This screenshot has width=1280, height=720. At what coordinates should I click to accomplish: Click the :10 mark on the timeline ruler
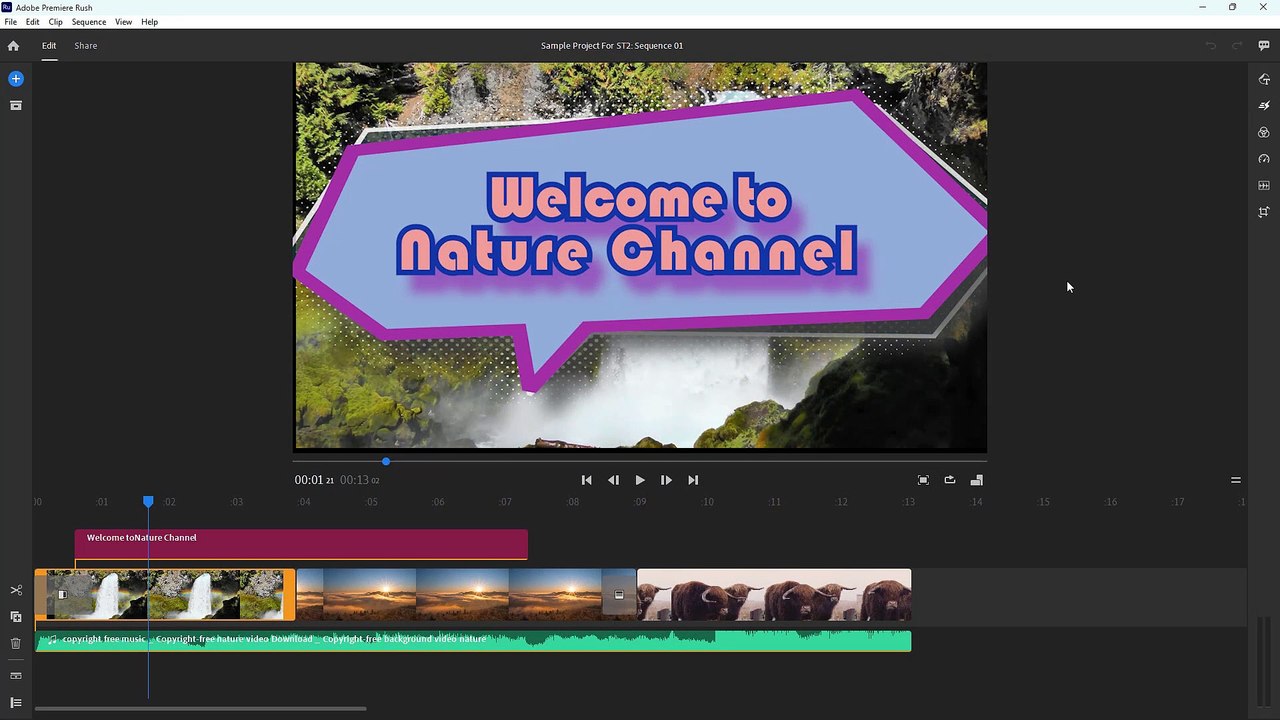click(x=707, y=502)
